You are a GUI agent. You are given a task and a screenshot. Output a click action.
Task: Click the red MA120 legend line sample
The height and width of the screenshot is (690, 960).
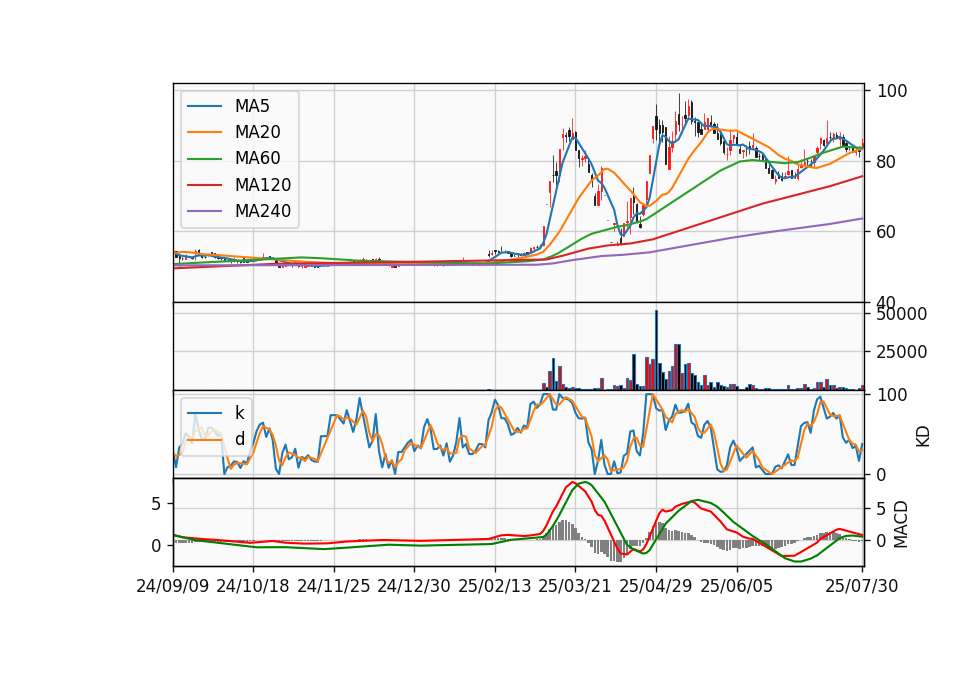(204, 185)
